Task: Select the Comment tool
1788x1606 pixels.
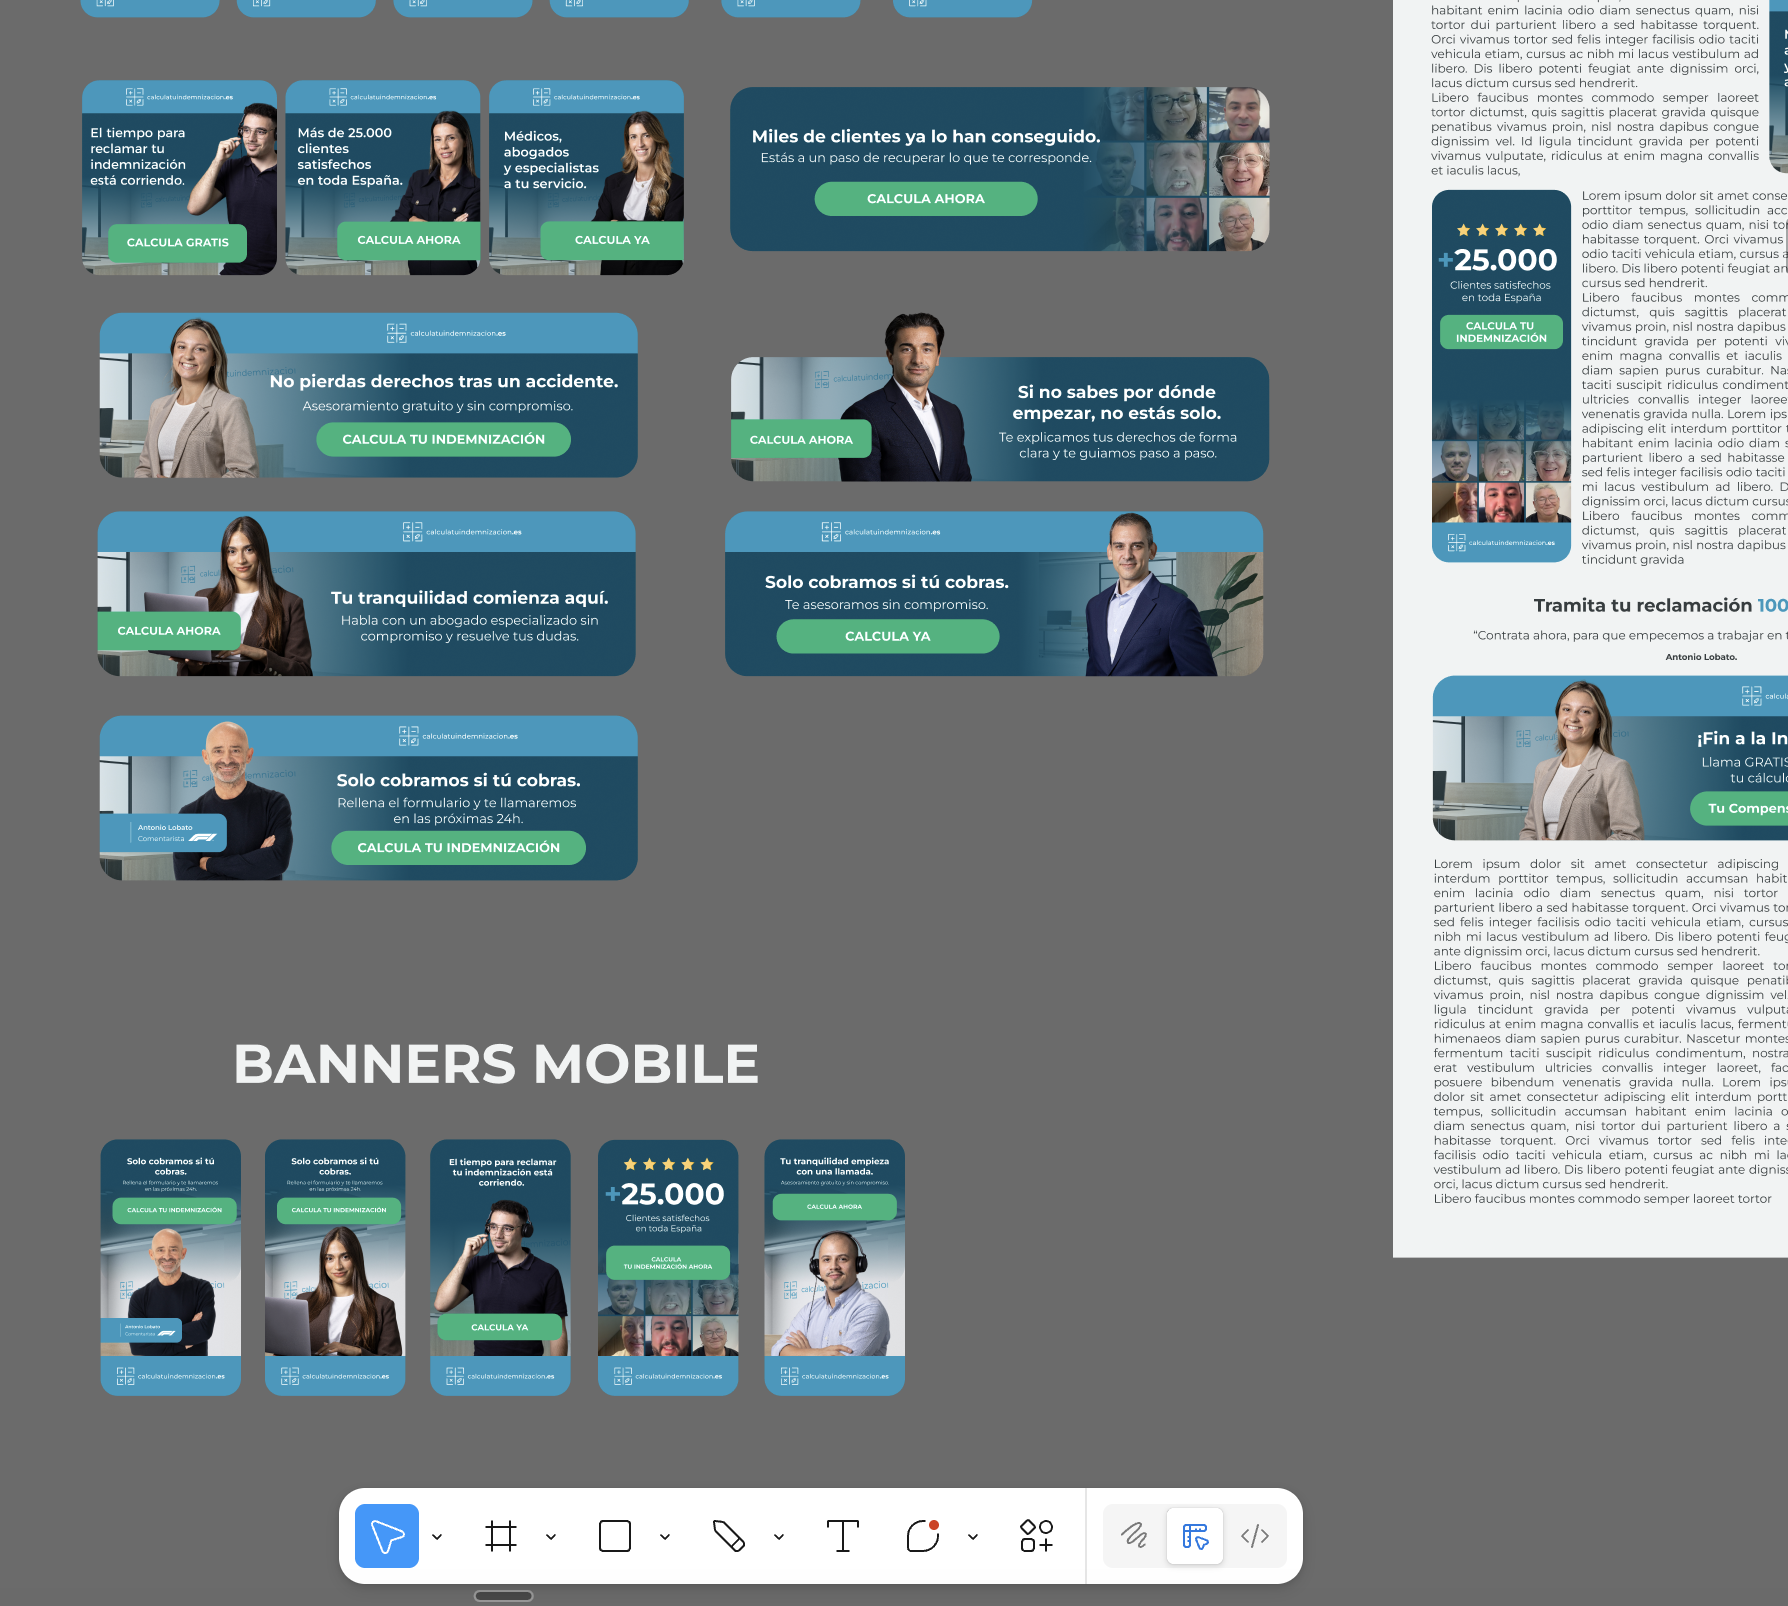Action: 923,1535
